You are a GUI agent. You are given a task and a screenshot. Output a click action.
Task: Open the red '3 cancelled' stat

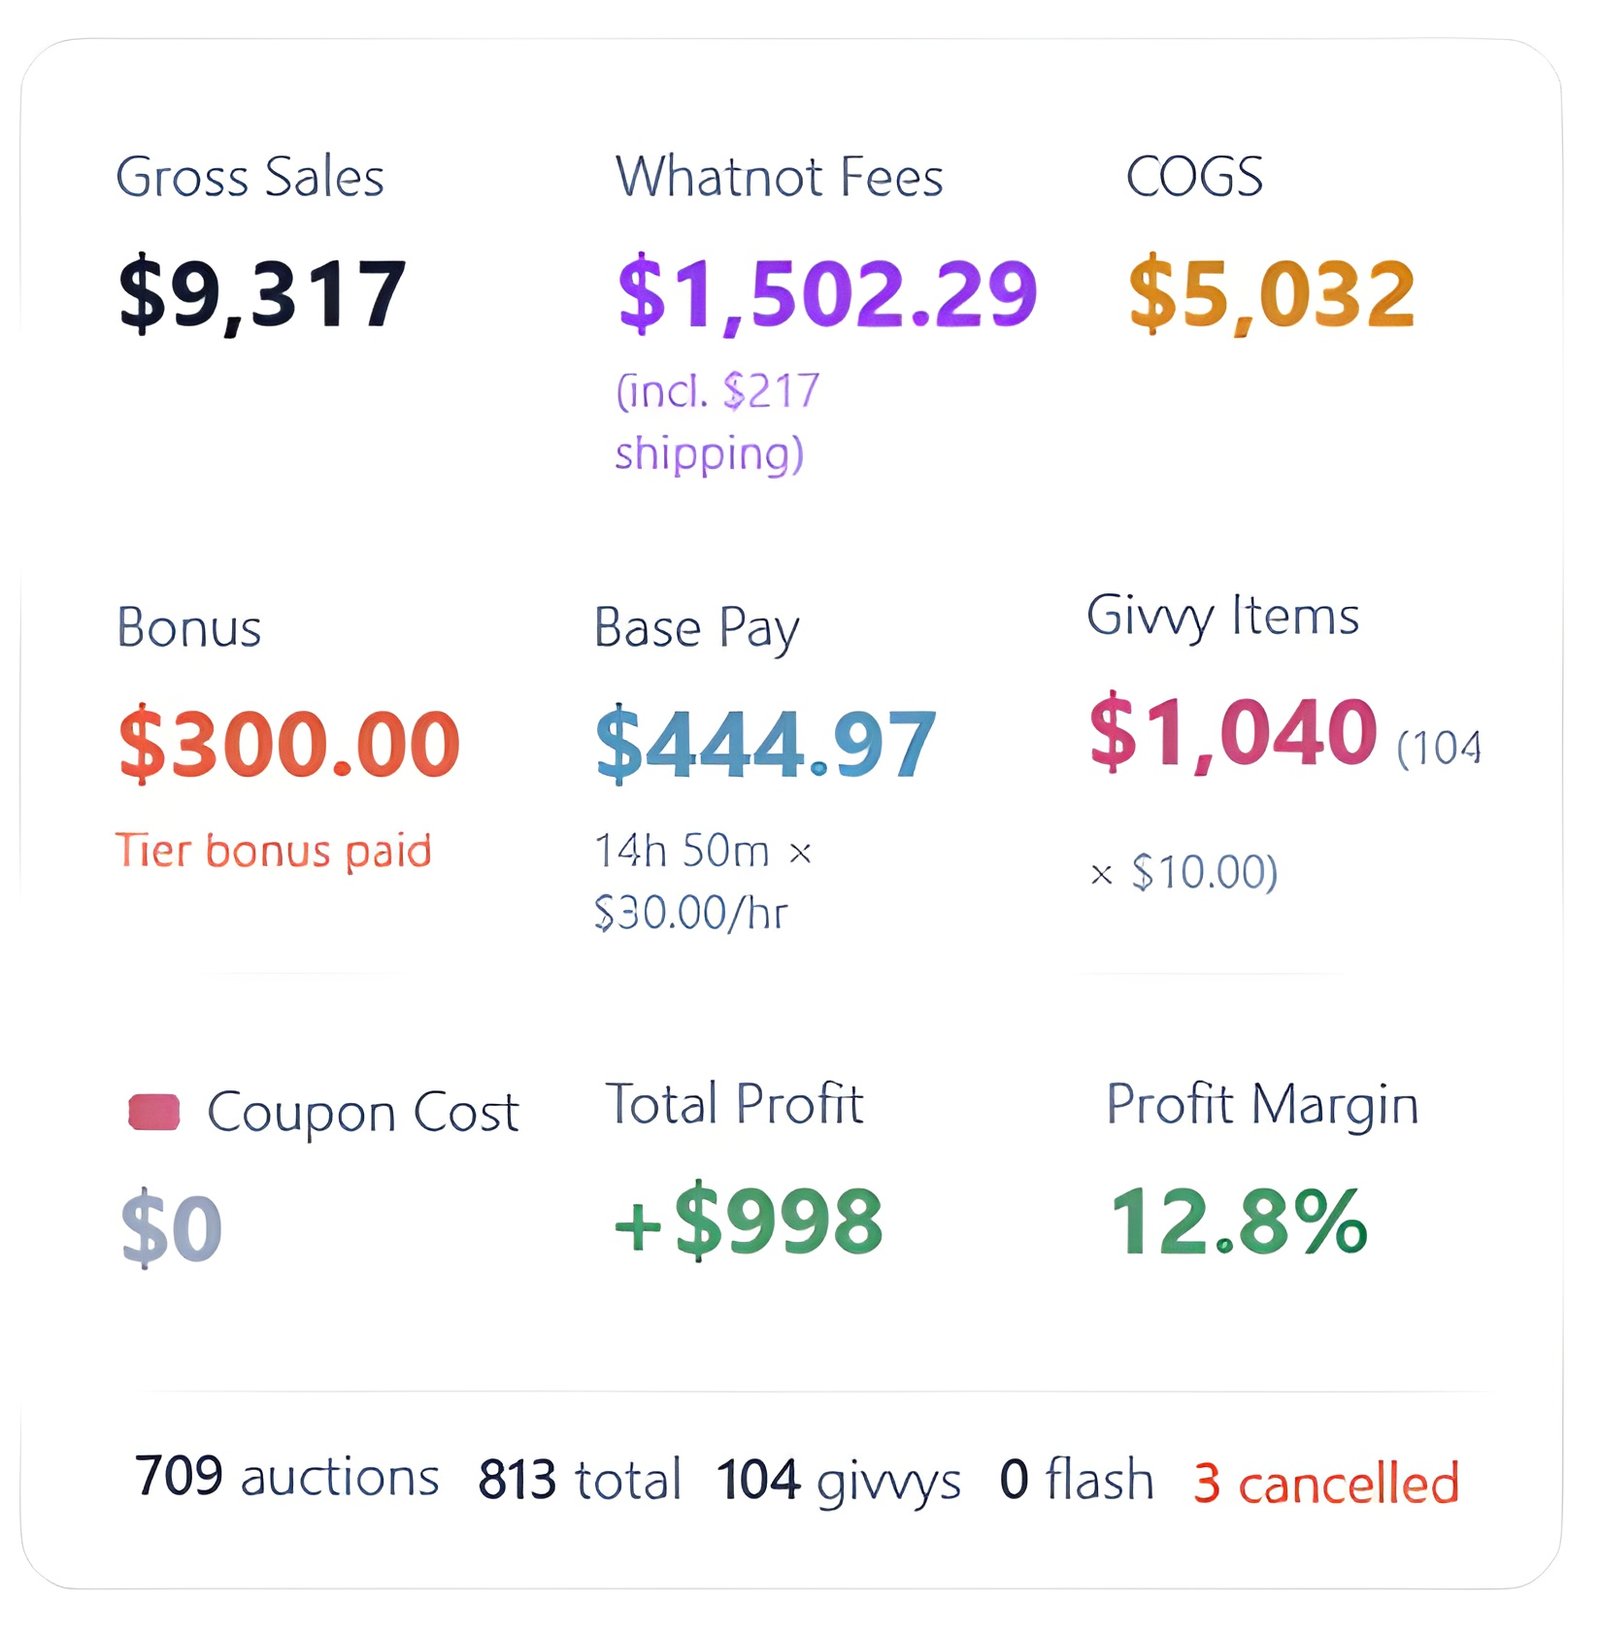pyautogui.click(x=1326, y=1483)
